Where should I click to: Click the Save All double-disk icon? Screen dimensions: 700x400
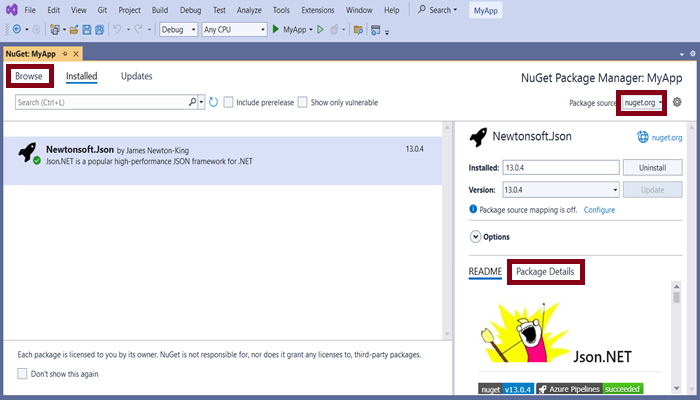pyautogui.click(x=100, y=29)
